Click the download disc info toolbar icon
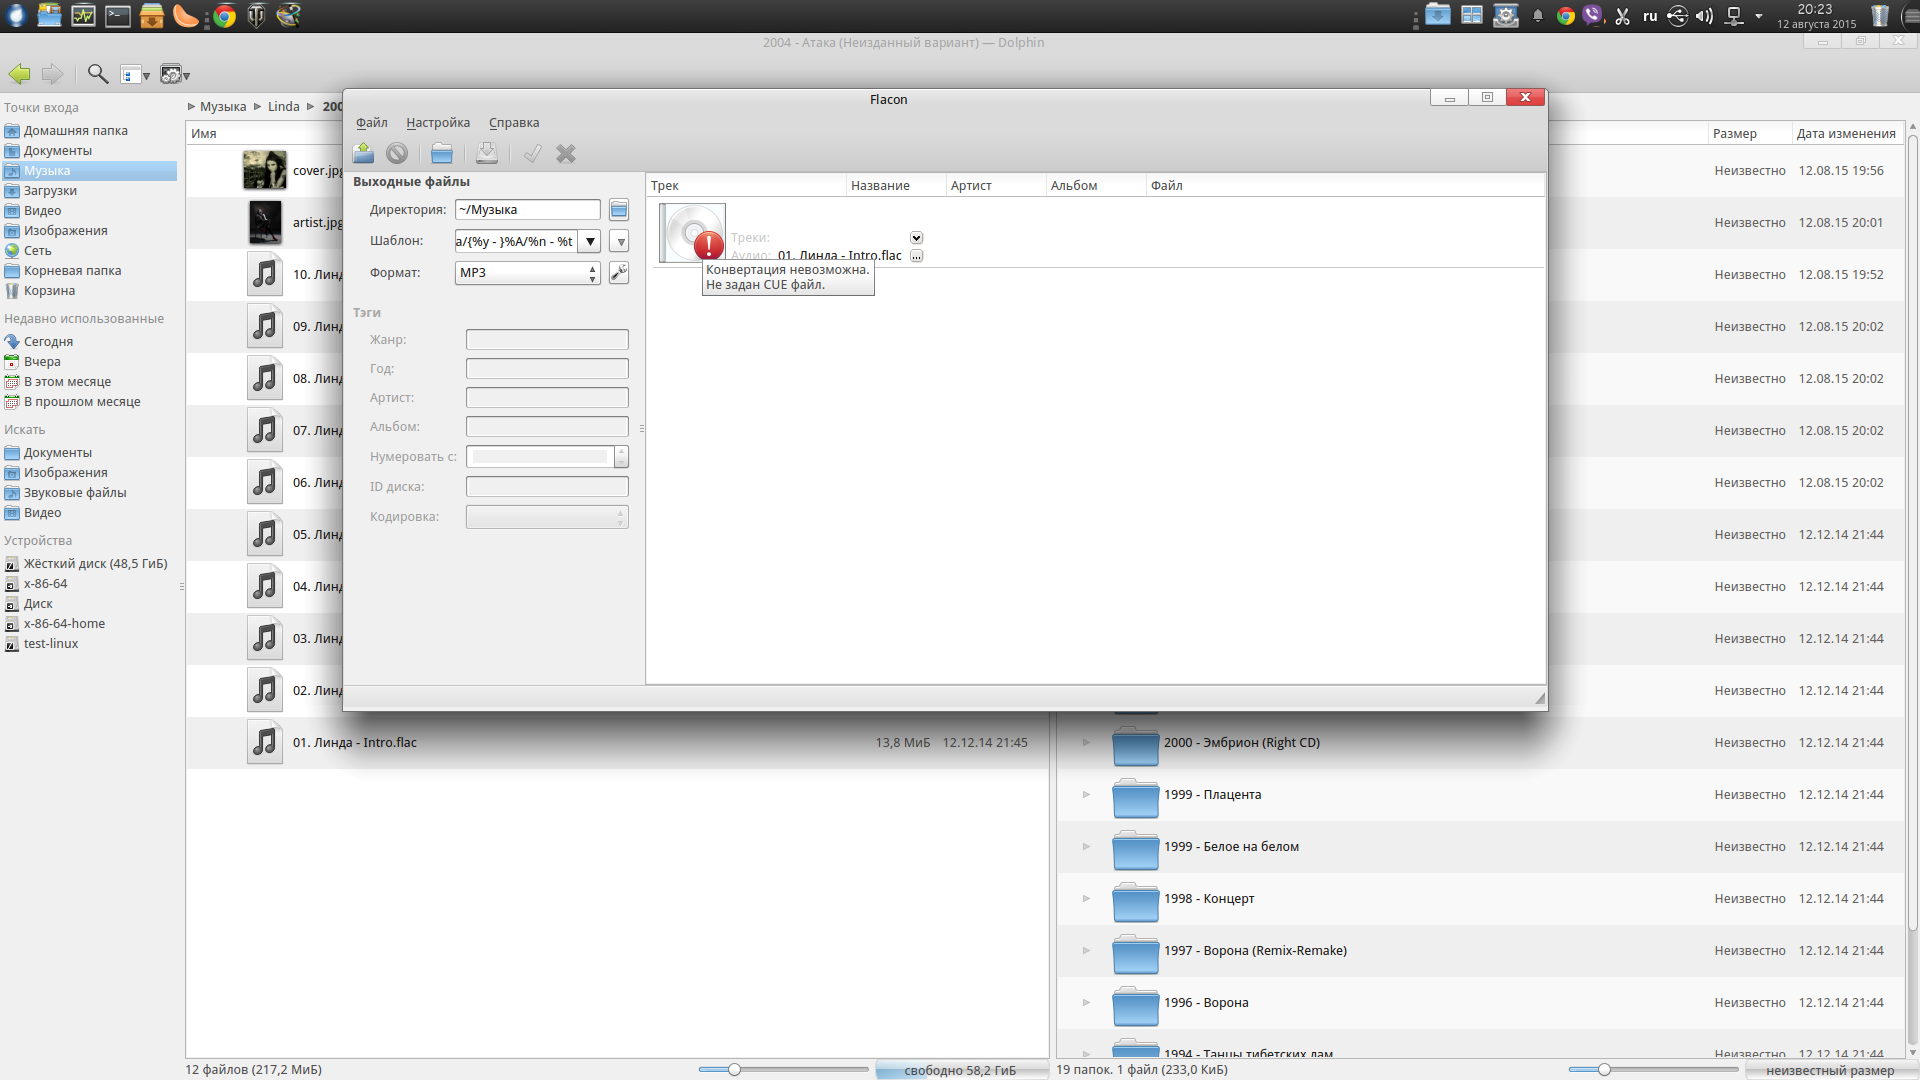1920x1080 pixels. click(x=487, y=153)
